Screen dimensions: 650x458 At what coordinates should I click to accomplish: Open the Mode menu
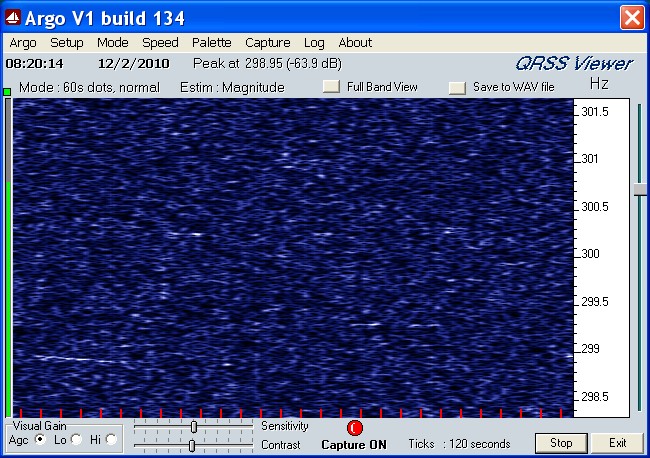113,43
